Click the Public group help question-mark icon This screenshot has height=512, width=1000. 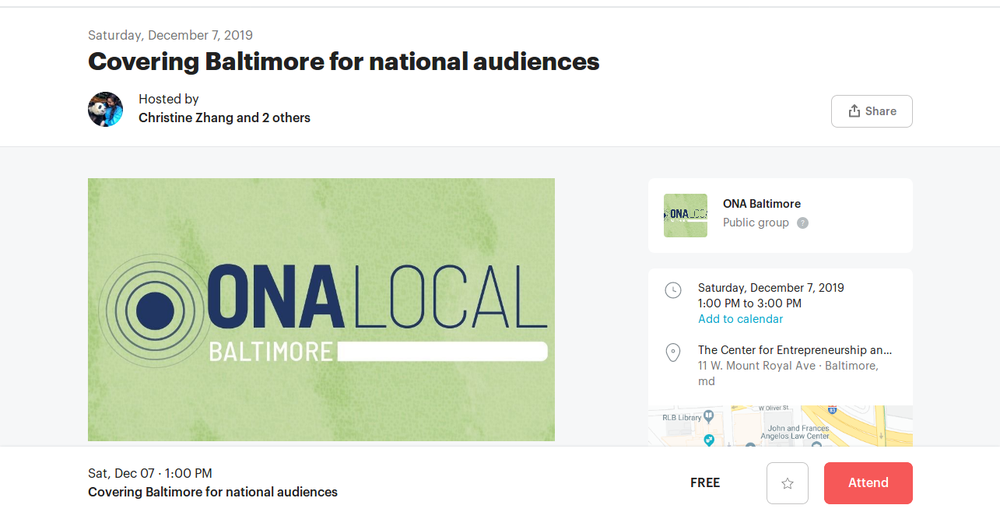pos(803,223)
